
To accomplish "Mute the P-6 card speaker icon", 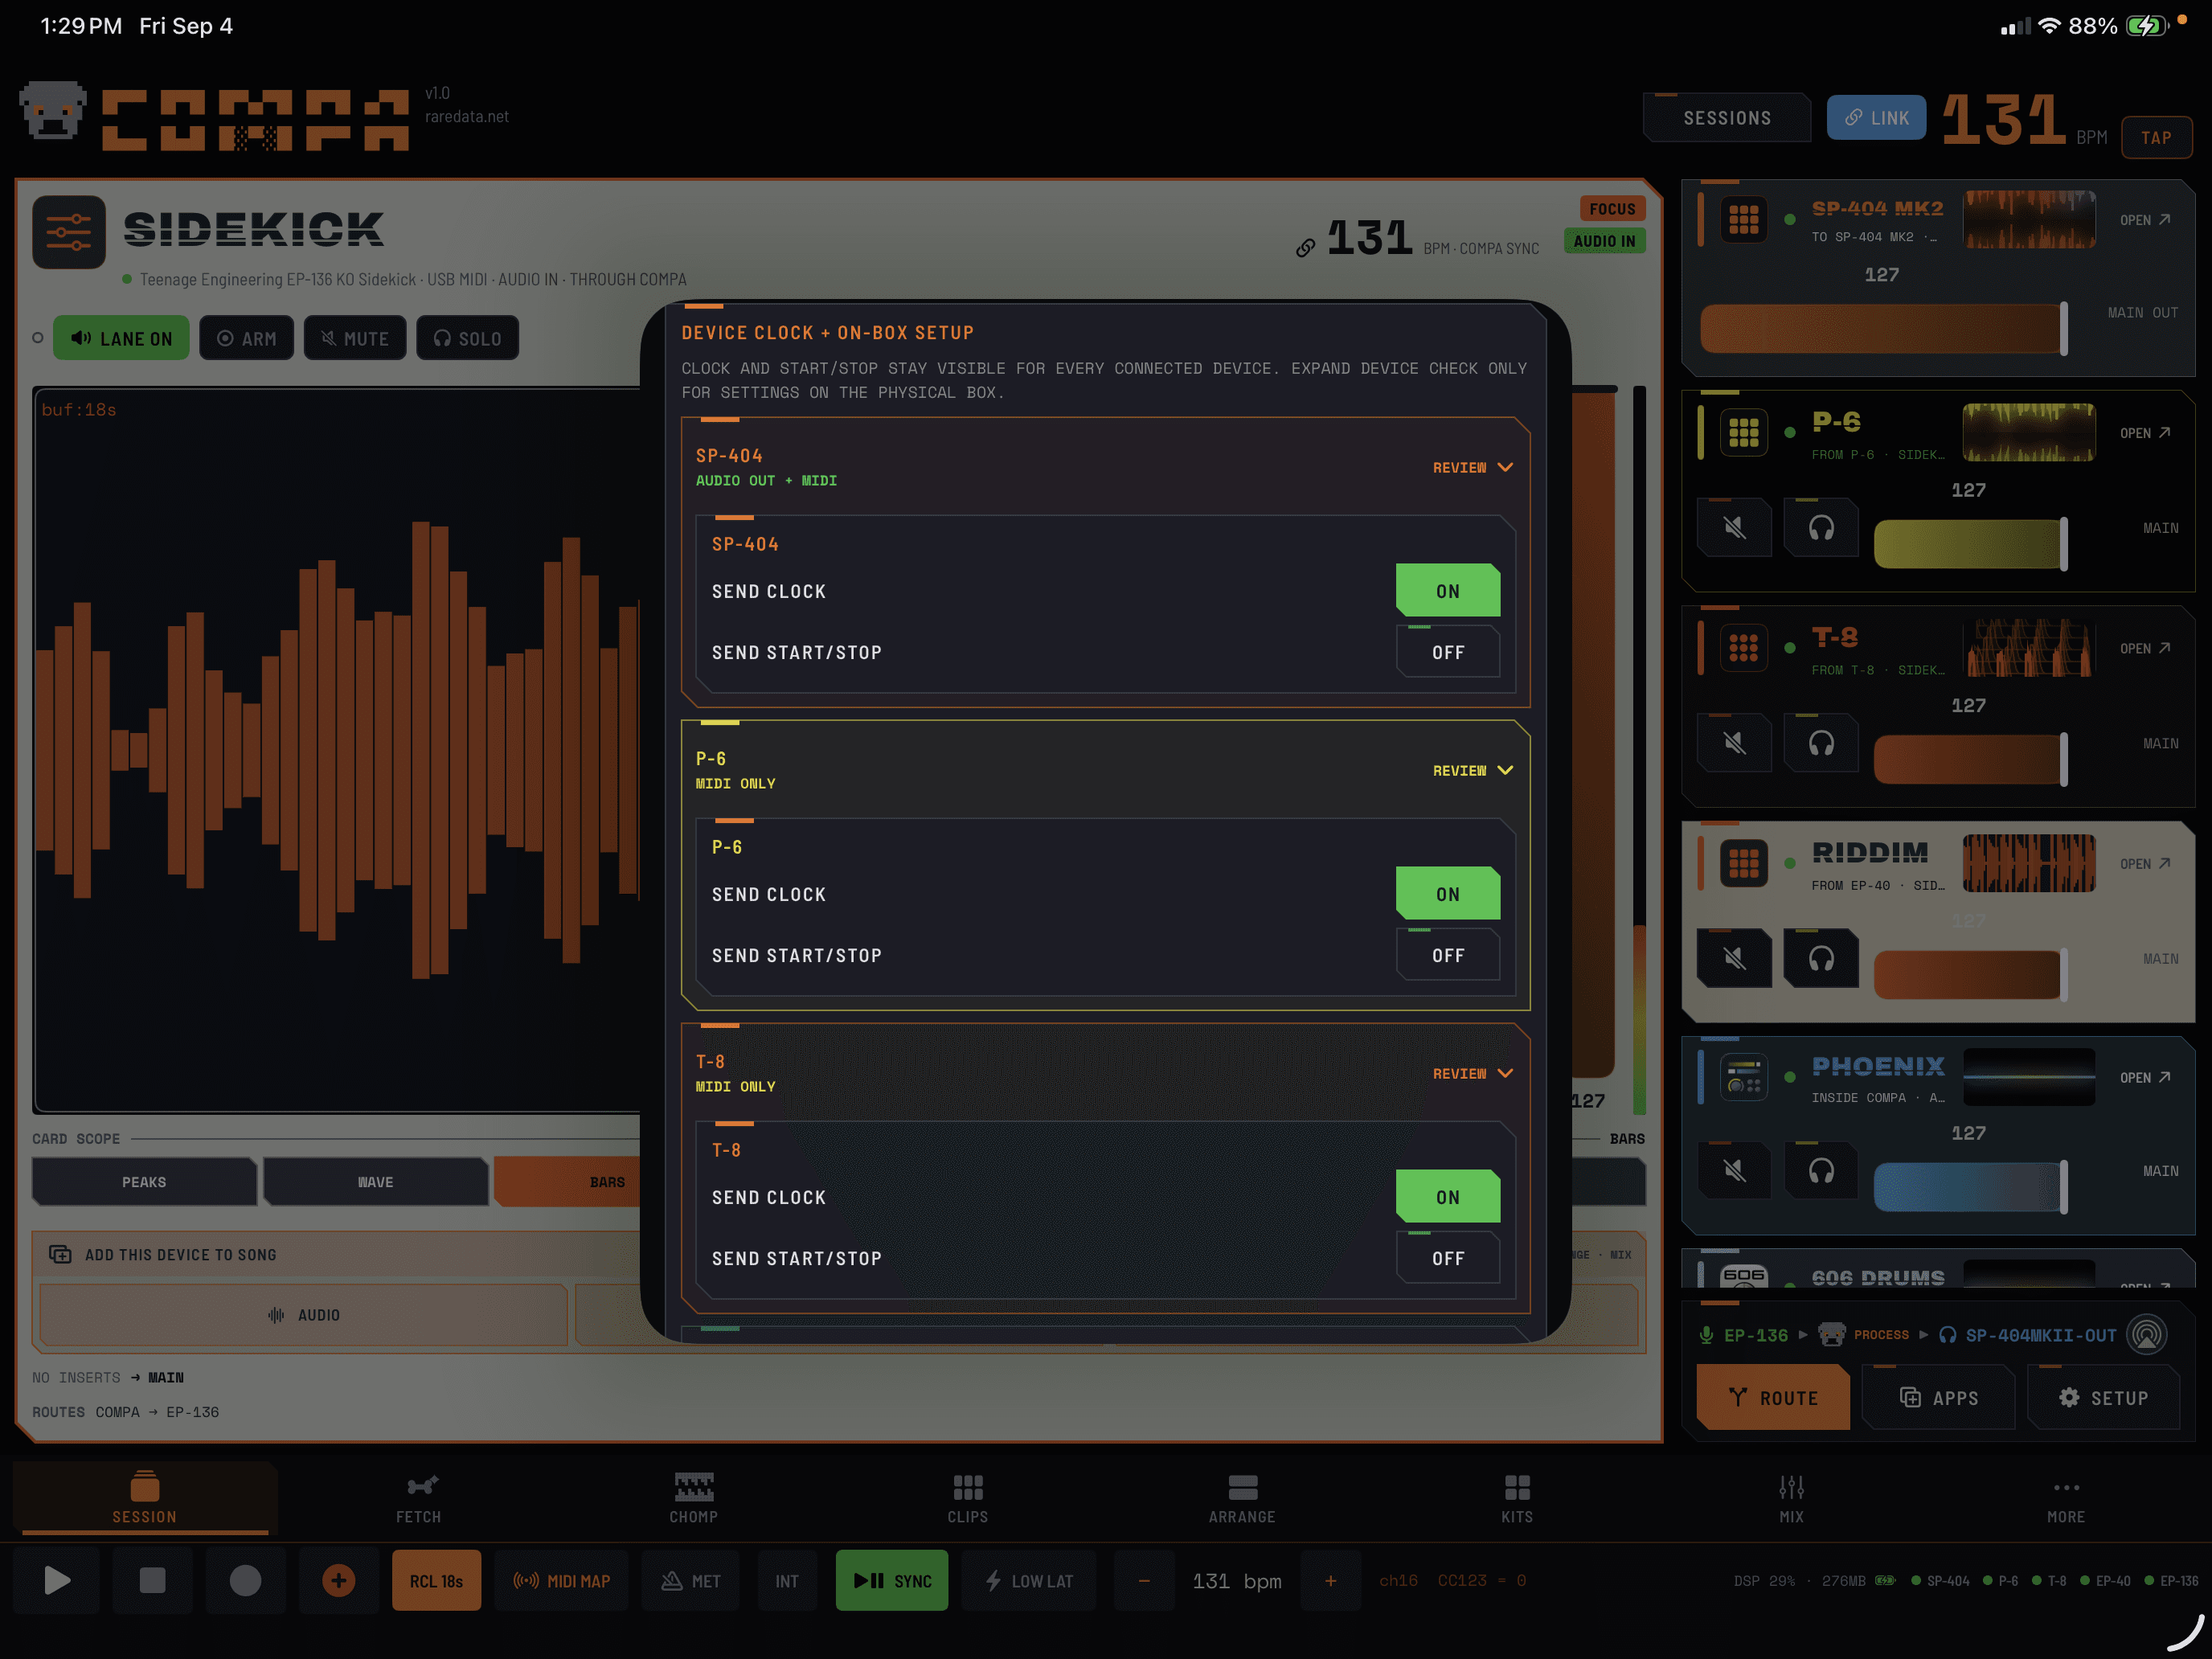I will 1734,528.
